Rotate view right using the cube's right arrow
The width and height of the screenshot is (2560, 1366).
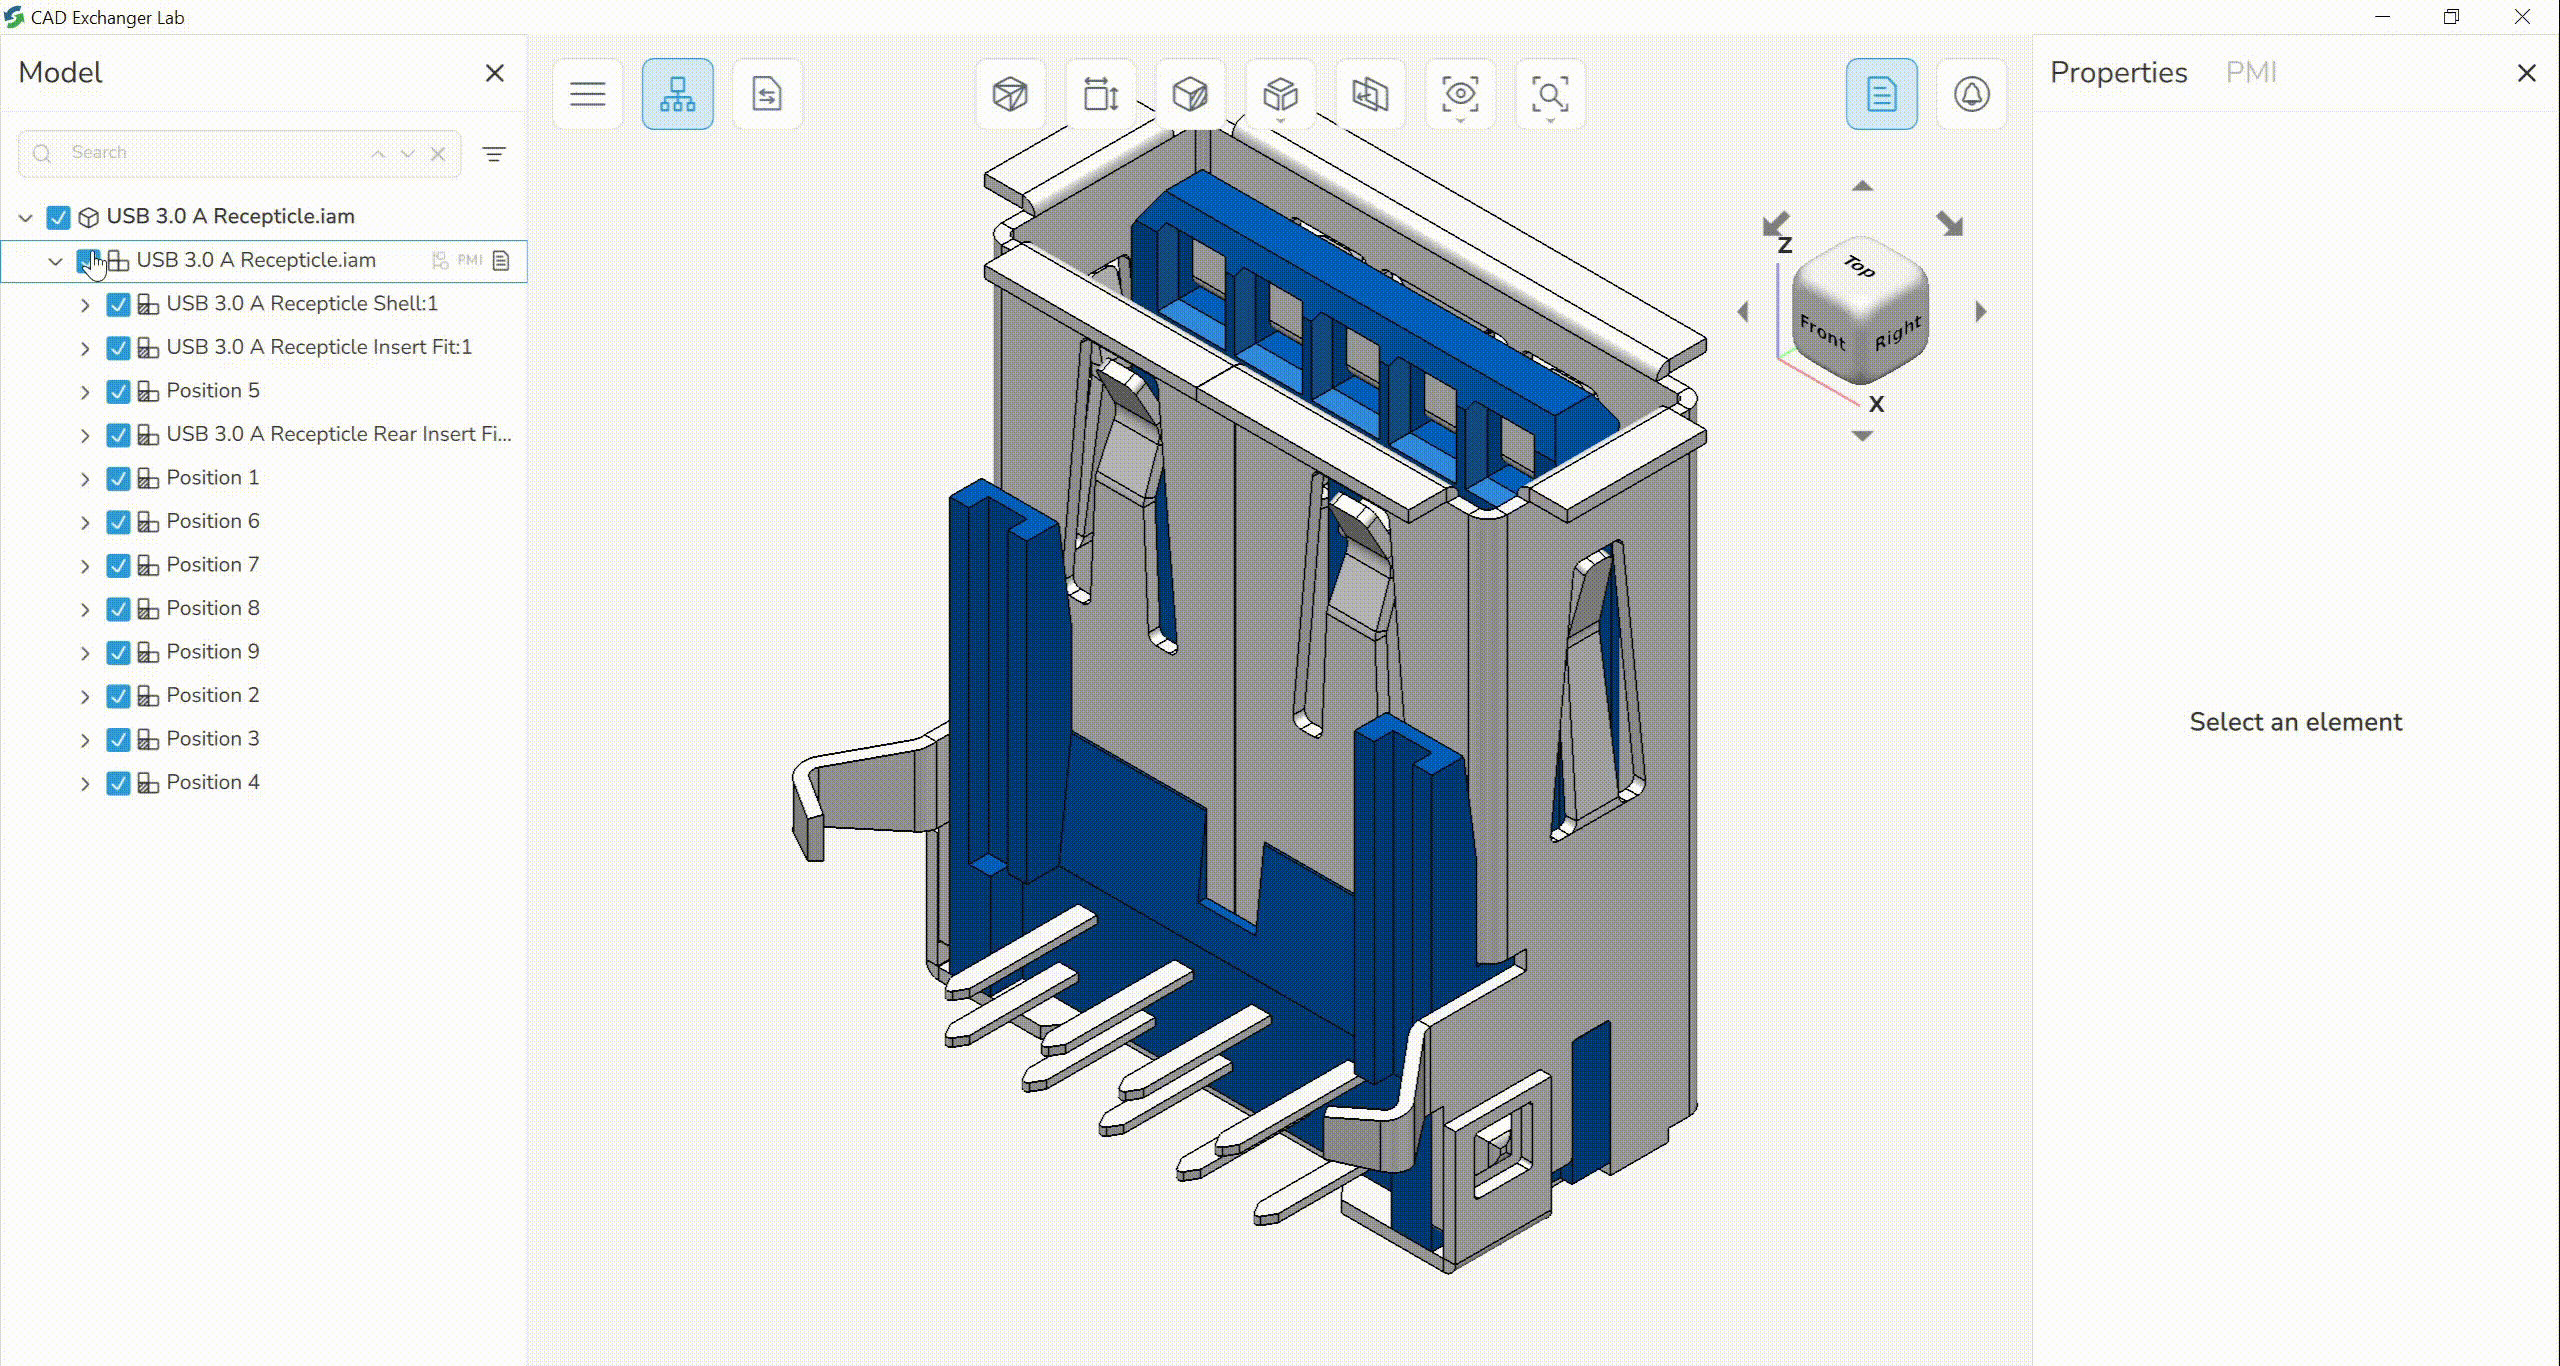click(1980, 312)
